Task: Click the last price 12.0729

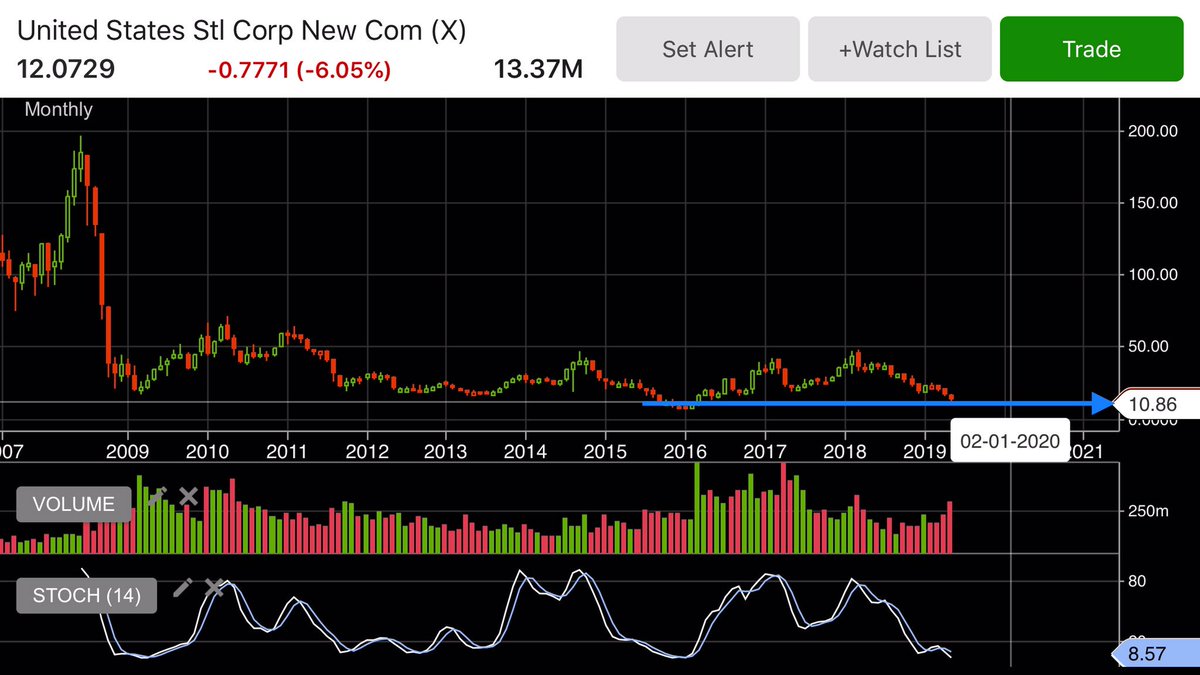Action: click(66, 70)
